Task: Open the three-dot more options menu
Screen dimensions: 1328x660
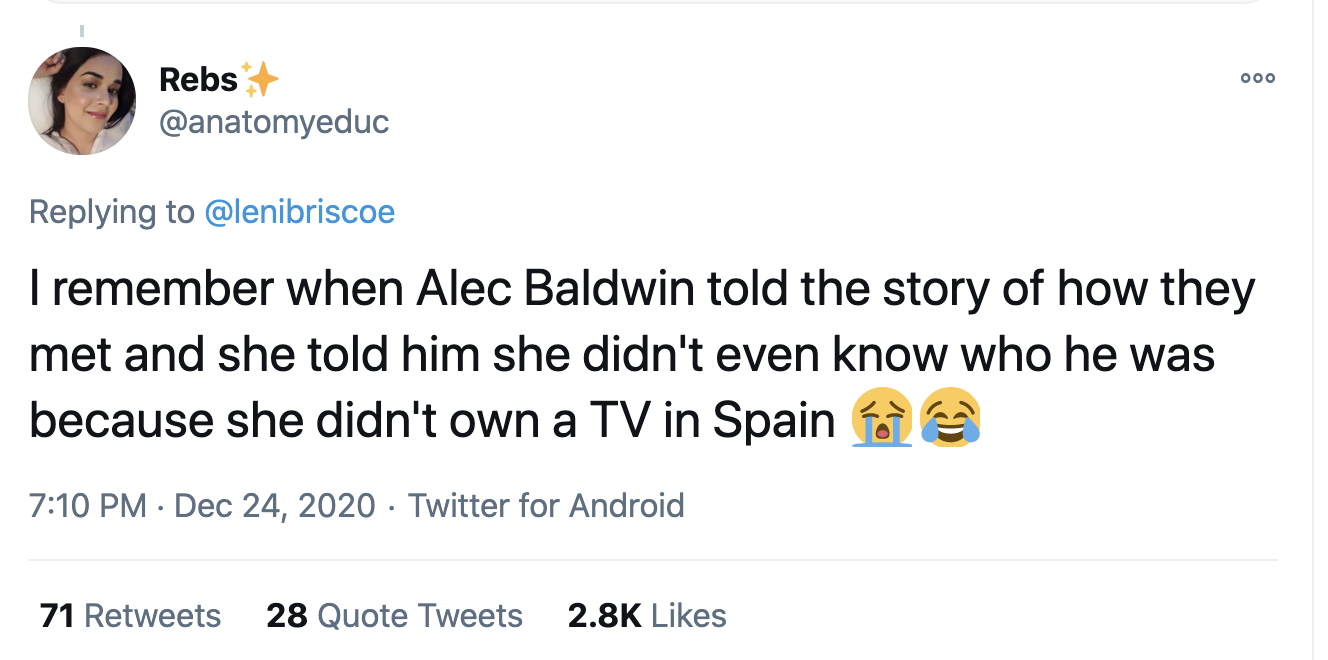Action: pos(1257,79)
